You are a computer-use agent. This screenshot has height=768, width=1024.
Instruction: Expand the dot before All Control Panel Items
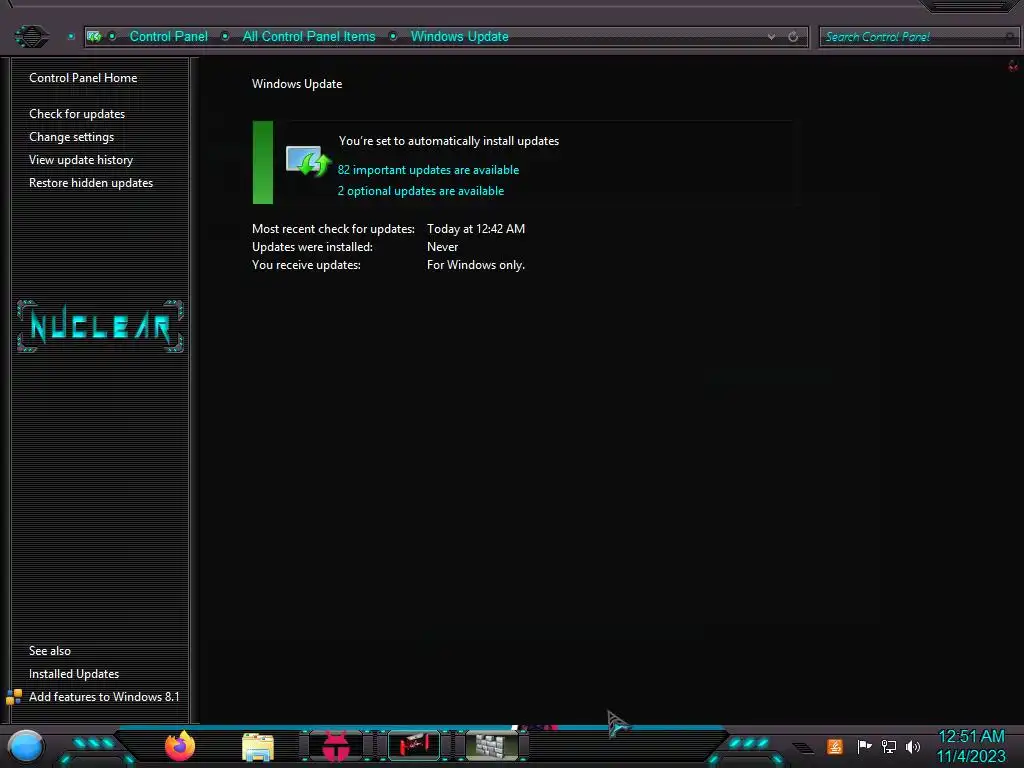tap(225, 37)
